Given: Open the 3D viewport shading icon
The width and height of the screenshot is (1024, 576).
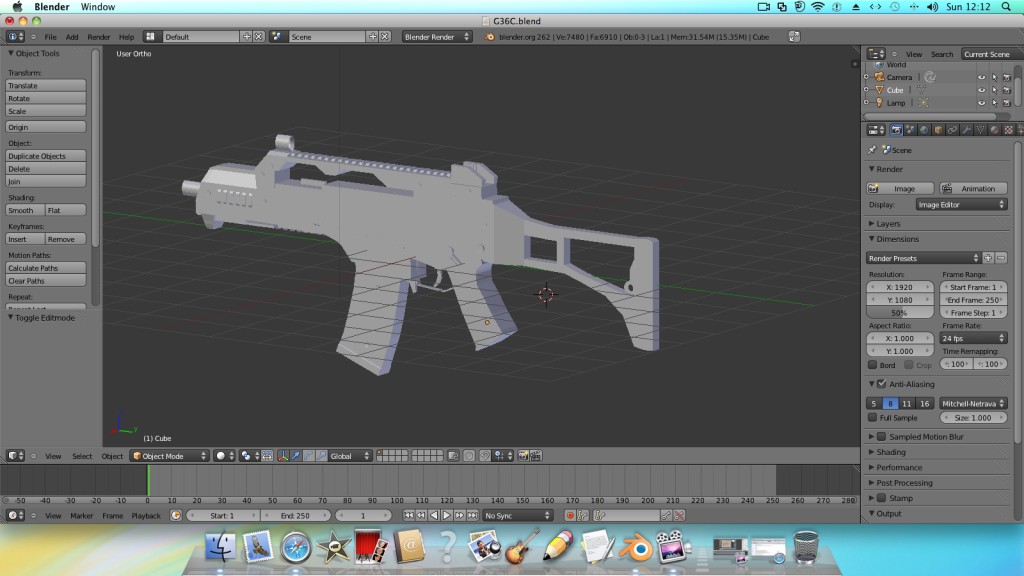Looking at the screenshot, I should [x=221, y=456].
